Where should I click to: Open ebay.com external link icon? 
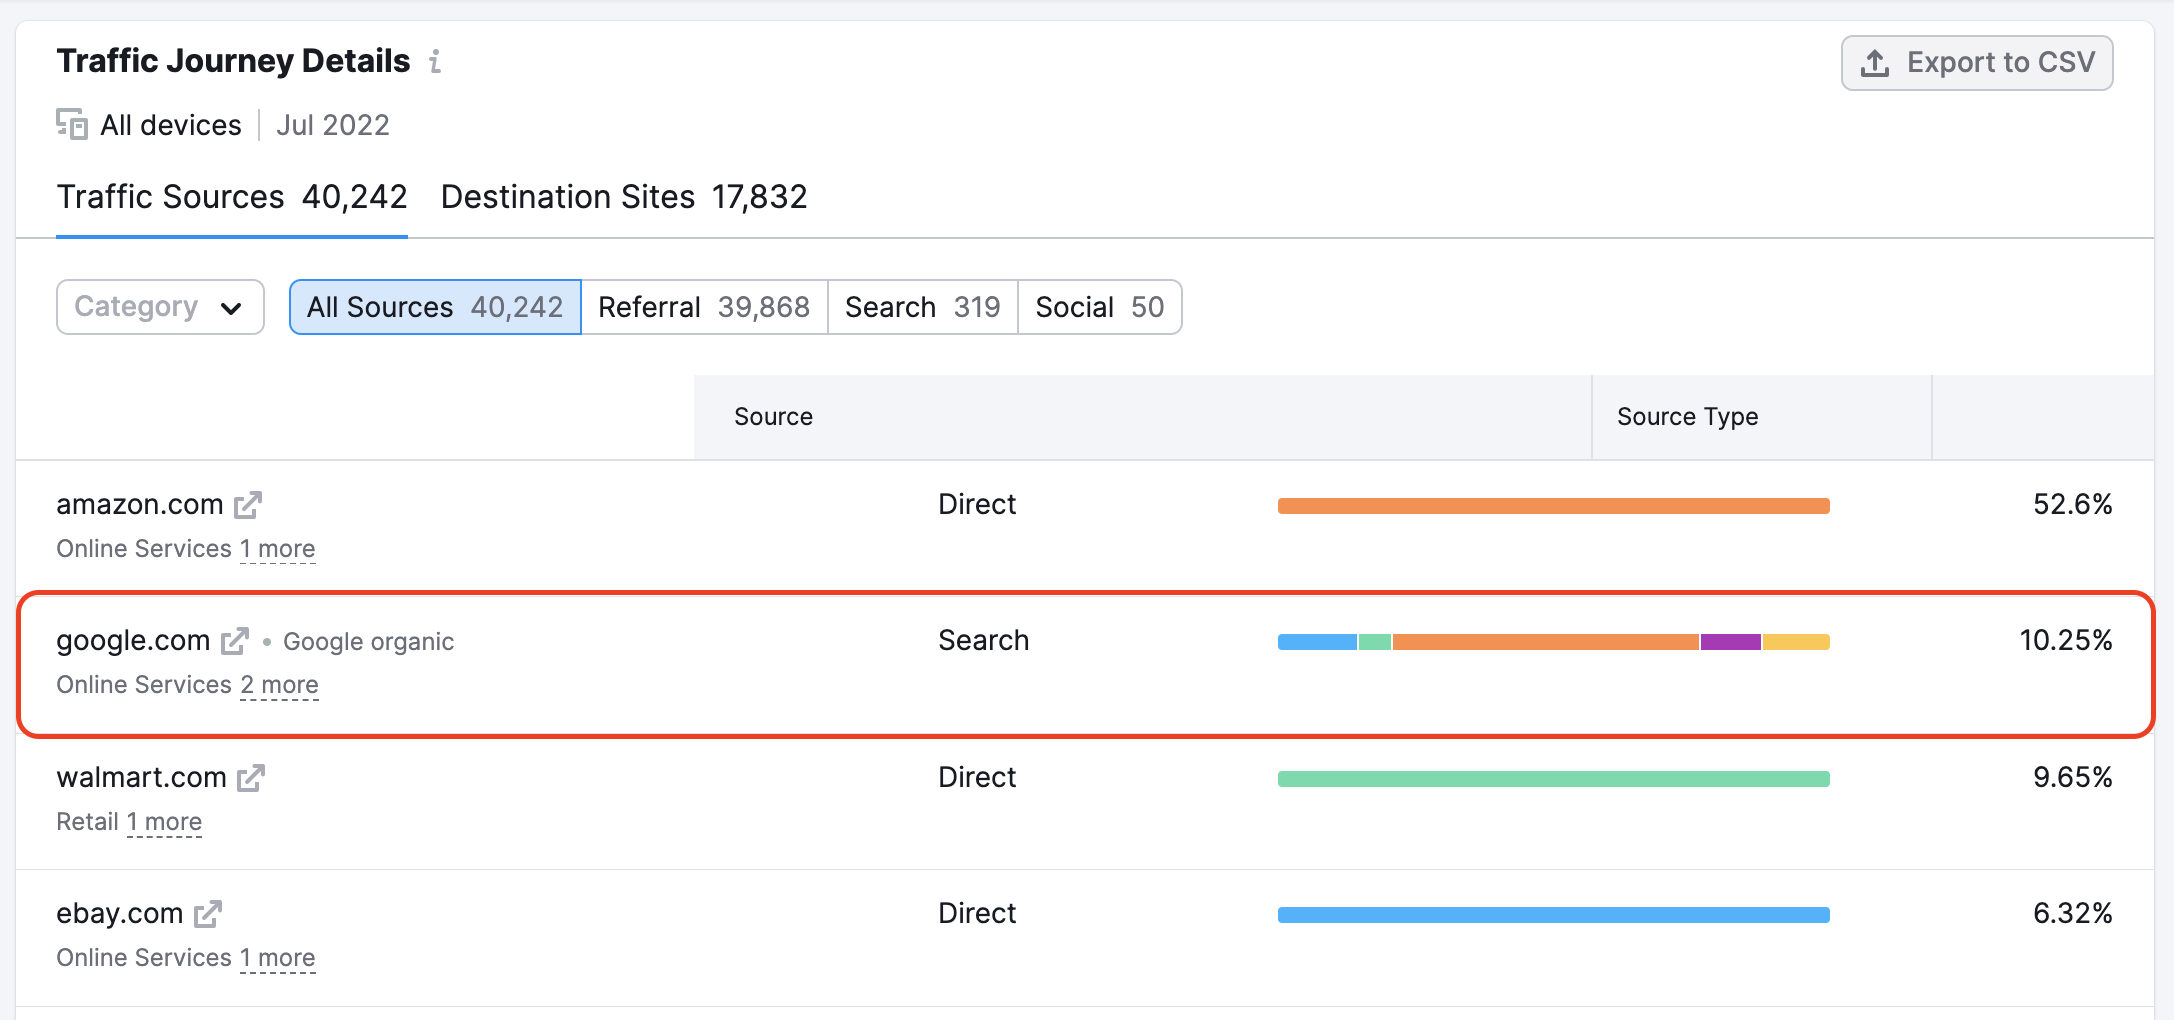pos(208,914)
